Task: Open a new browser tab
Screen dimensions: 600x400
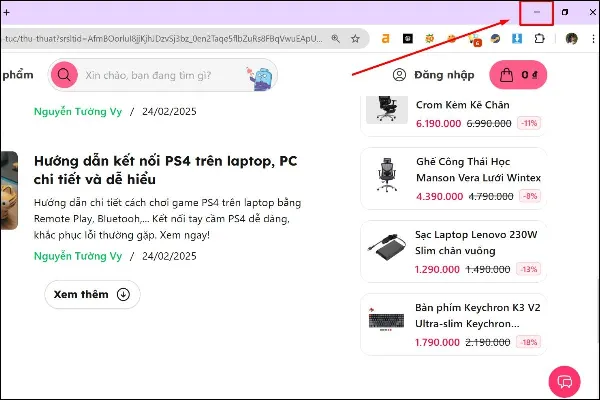Action: [x=6, y=12]
